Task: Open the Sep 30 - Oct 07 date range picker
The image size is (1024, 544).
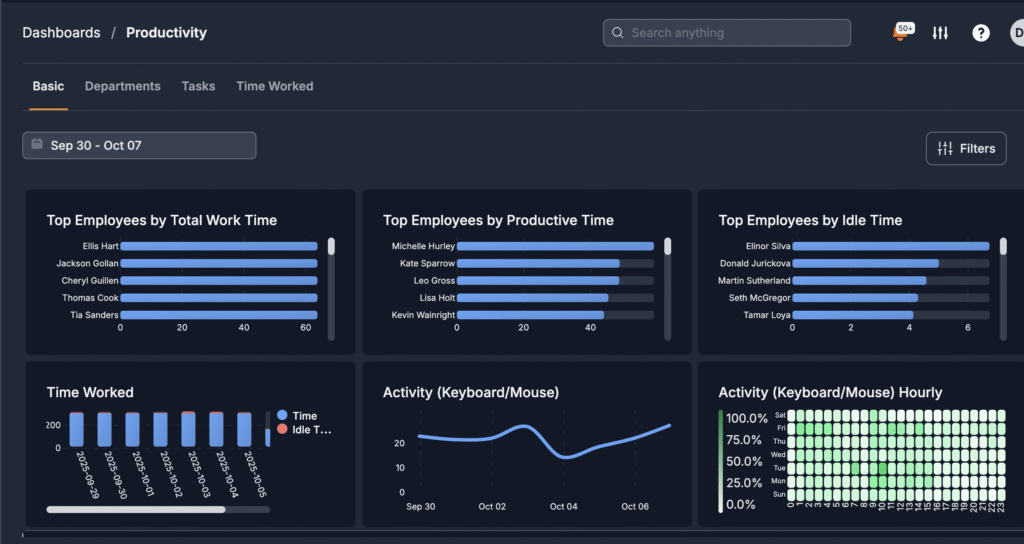Action: [x=139, y=146]
